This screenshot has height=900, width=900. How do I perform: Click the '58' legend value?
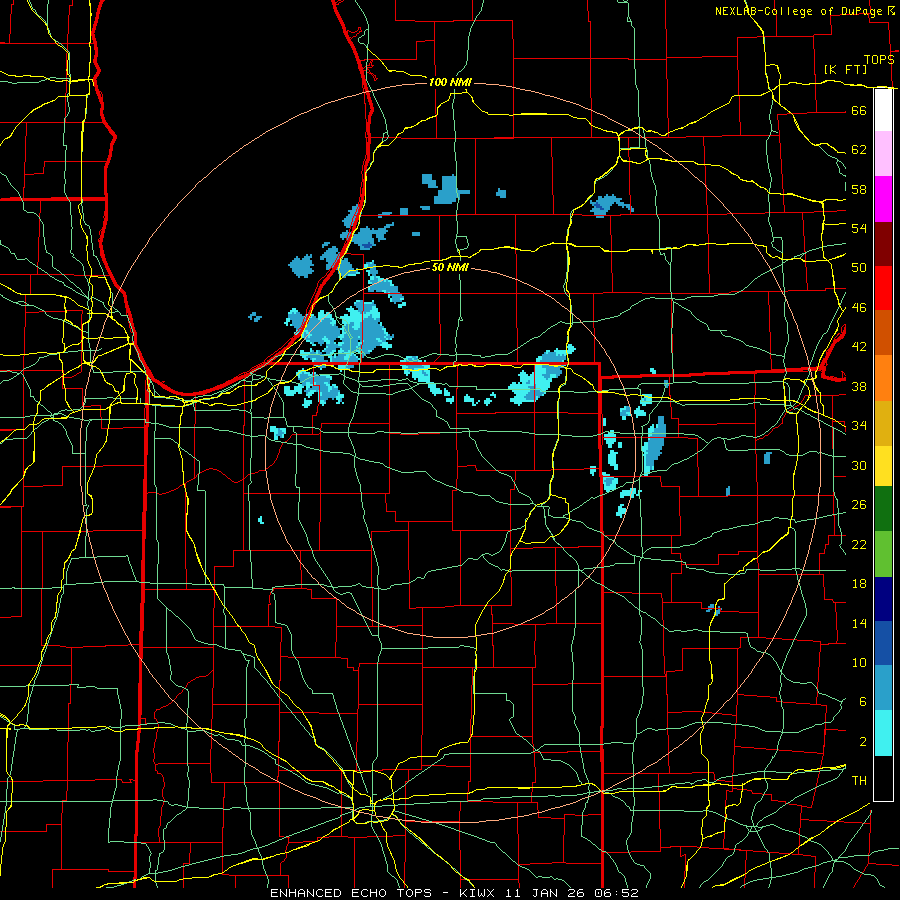(859, 189)
